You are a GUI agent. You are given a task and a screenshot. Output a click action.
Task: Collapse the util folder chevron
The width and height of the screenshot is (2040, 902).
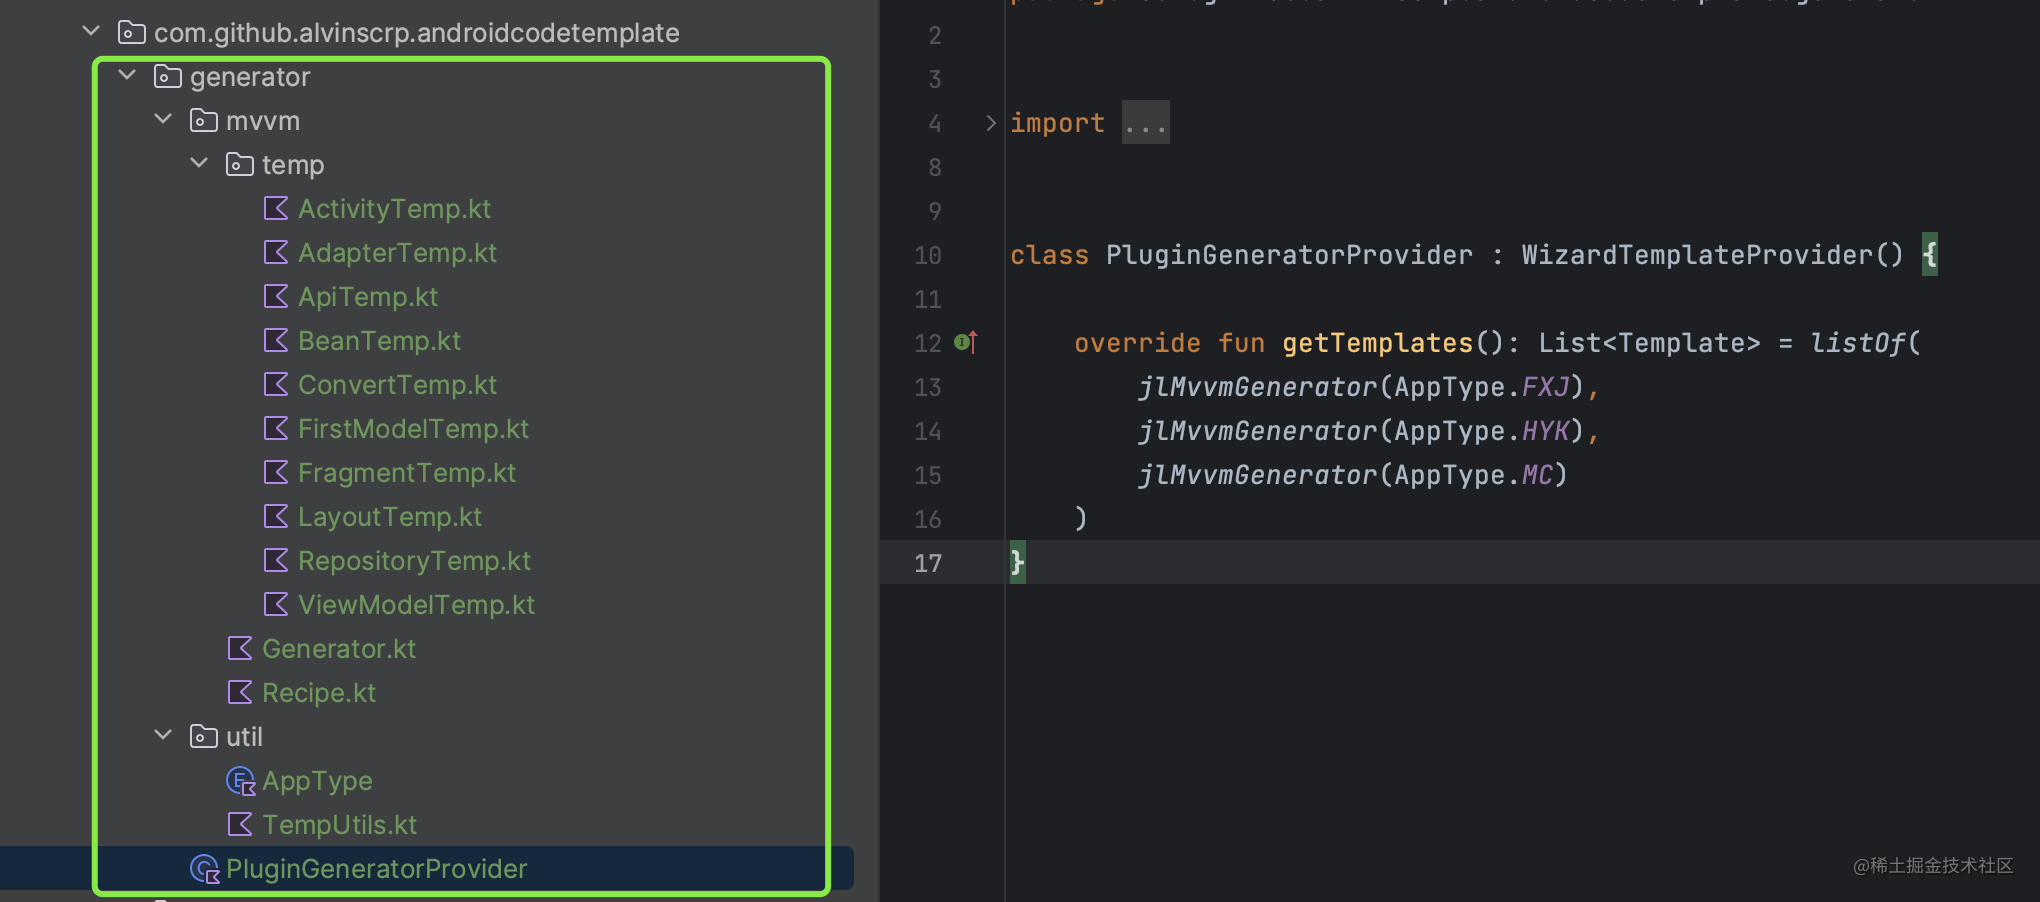tap(163, 735)
